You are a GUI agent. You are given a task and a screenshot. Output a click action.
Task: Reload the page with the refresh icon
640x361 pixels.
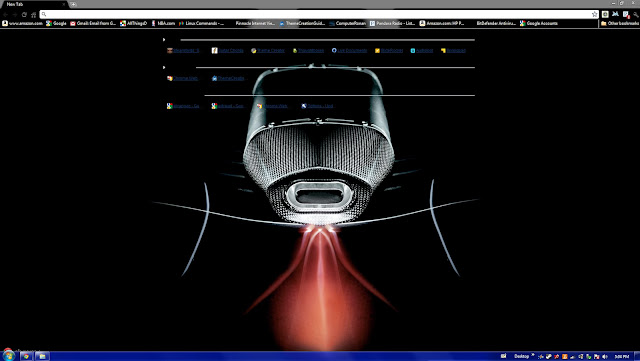coord(24,14)
